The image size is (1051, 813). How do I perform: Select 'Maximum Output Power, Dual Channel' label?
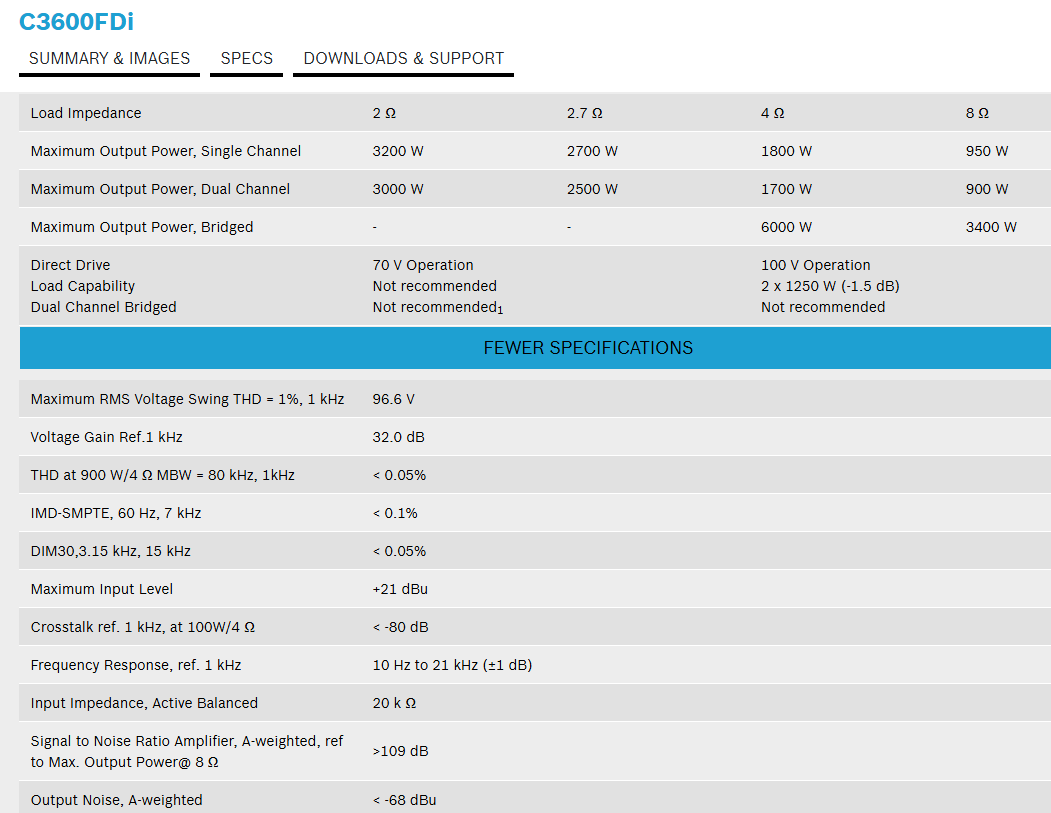pyautogui.click(x=160, y=190)
